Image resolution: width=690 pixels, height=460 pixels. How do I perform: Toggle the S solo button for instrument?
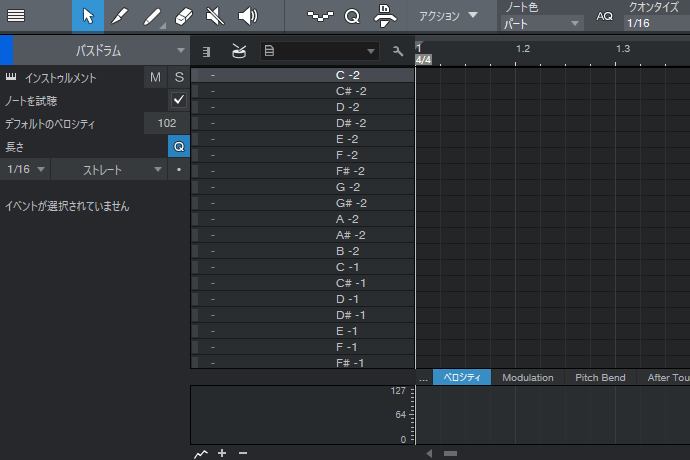(179, 77)
